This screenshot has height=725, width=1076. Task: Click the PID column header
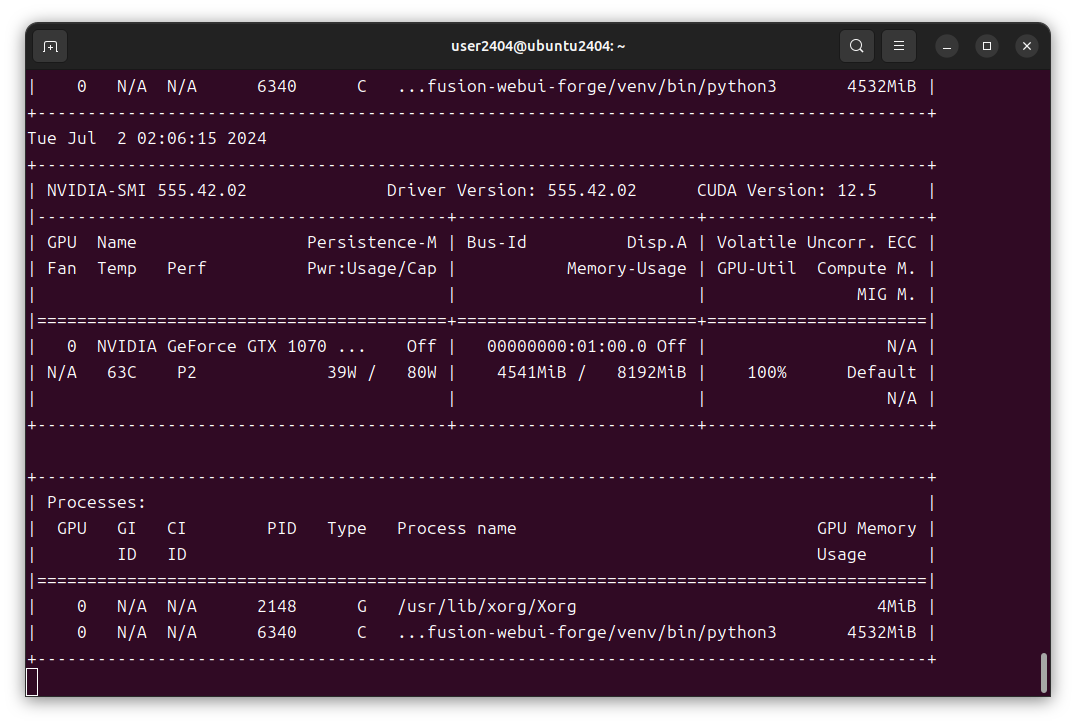tap(281, 529)
